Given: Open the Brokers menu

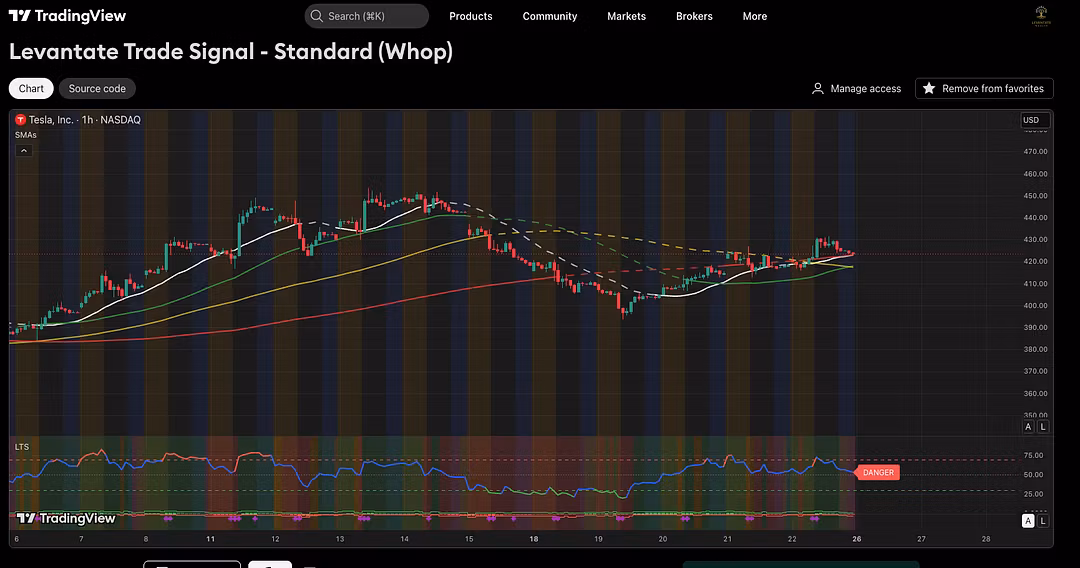Looking at the screenshot, I should [x=694, y=16].
